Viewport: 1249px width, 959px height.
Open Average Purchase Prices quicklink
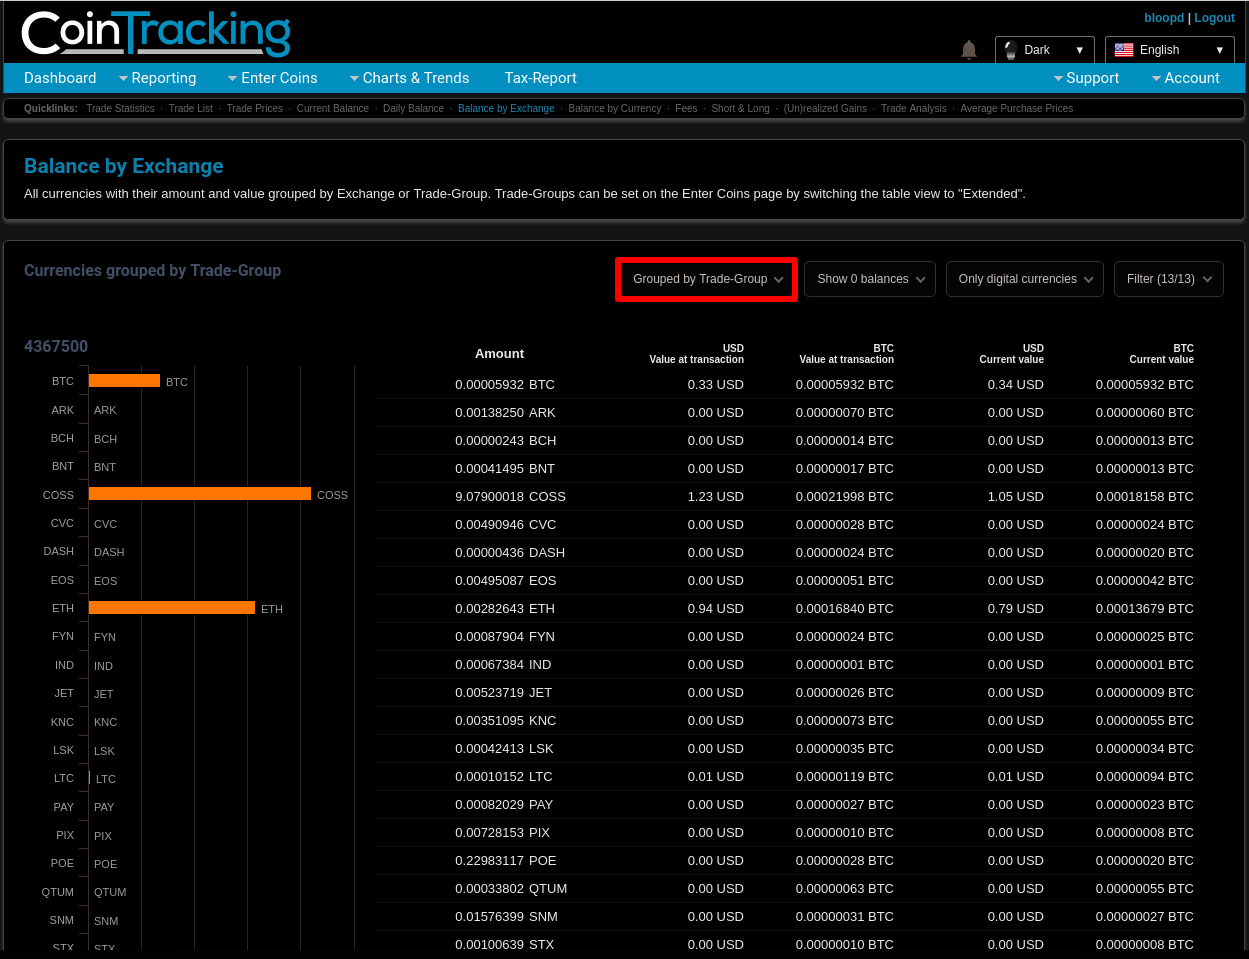pyautogui.click(x=1017, y=108)
